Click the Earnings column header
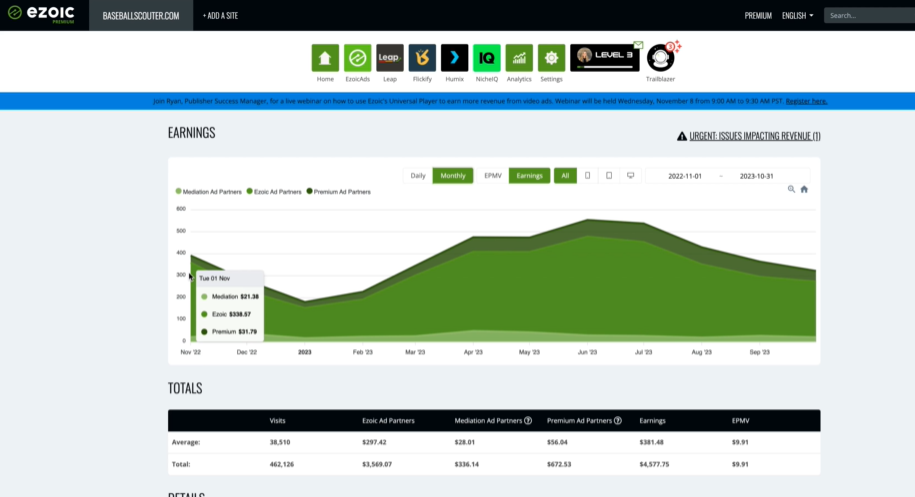Screen dimensions: 915x497 coord(652,421)
